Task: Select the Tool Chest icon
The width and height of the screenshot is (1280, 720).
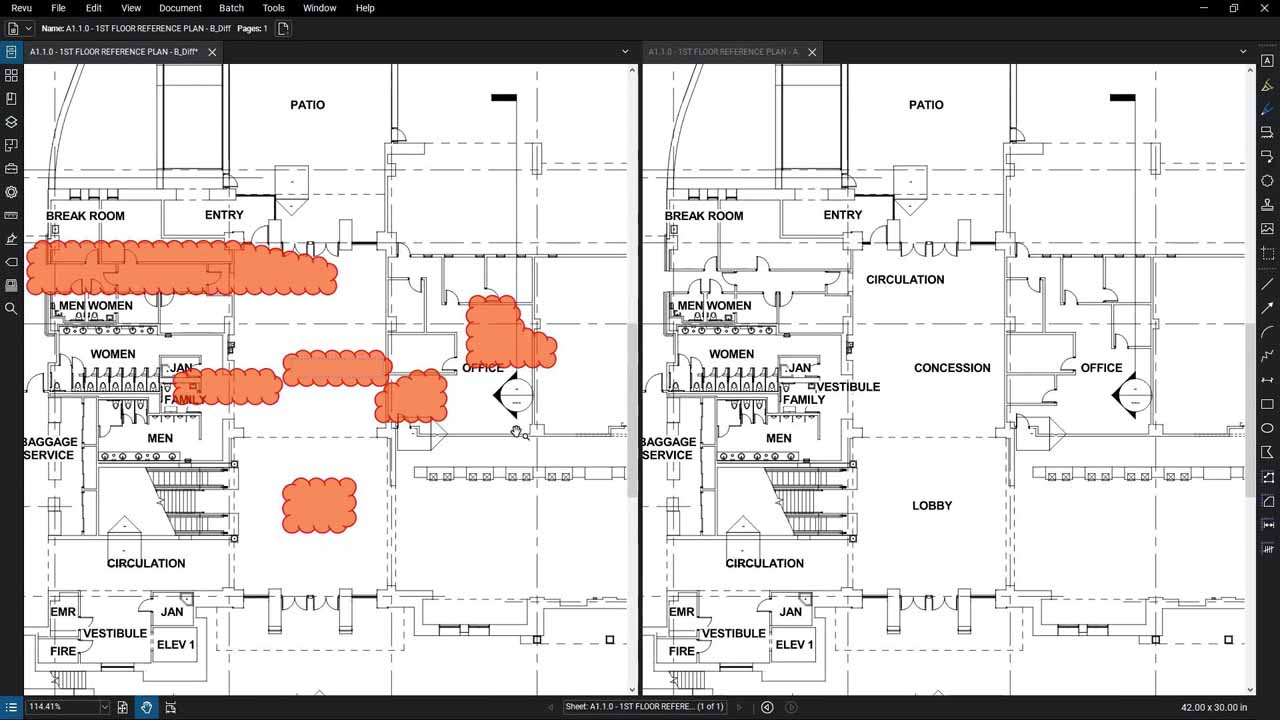Action: point(10,168)
